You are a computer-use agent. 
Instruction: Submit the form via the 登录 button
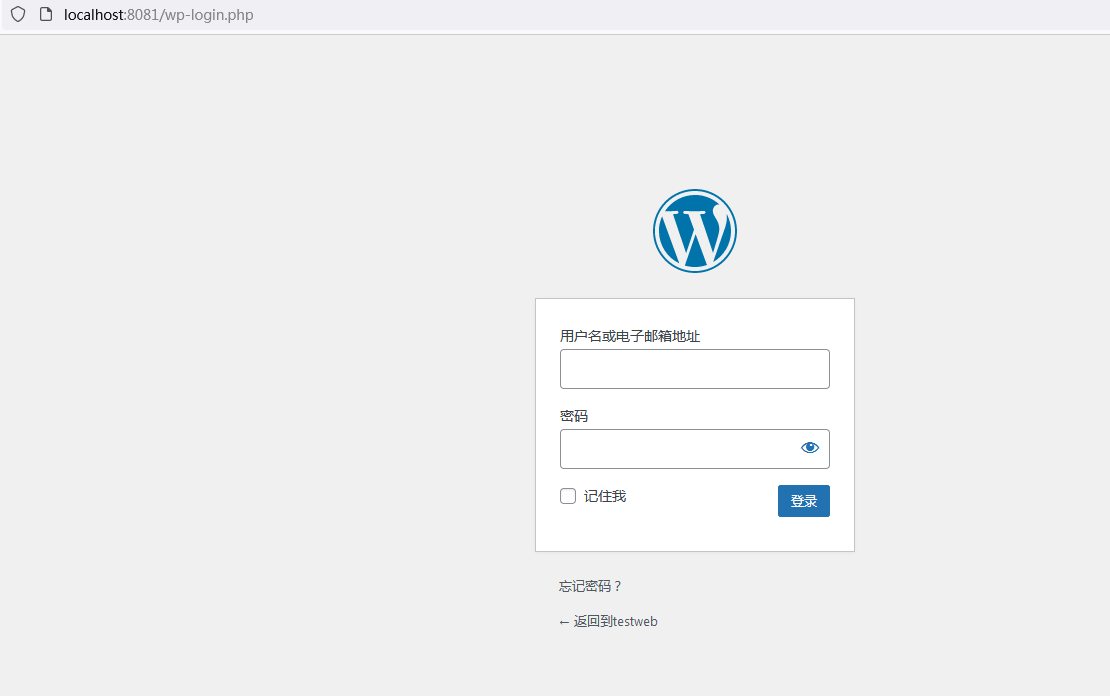803,500
